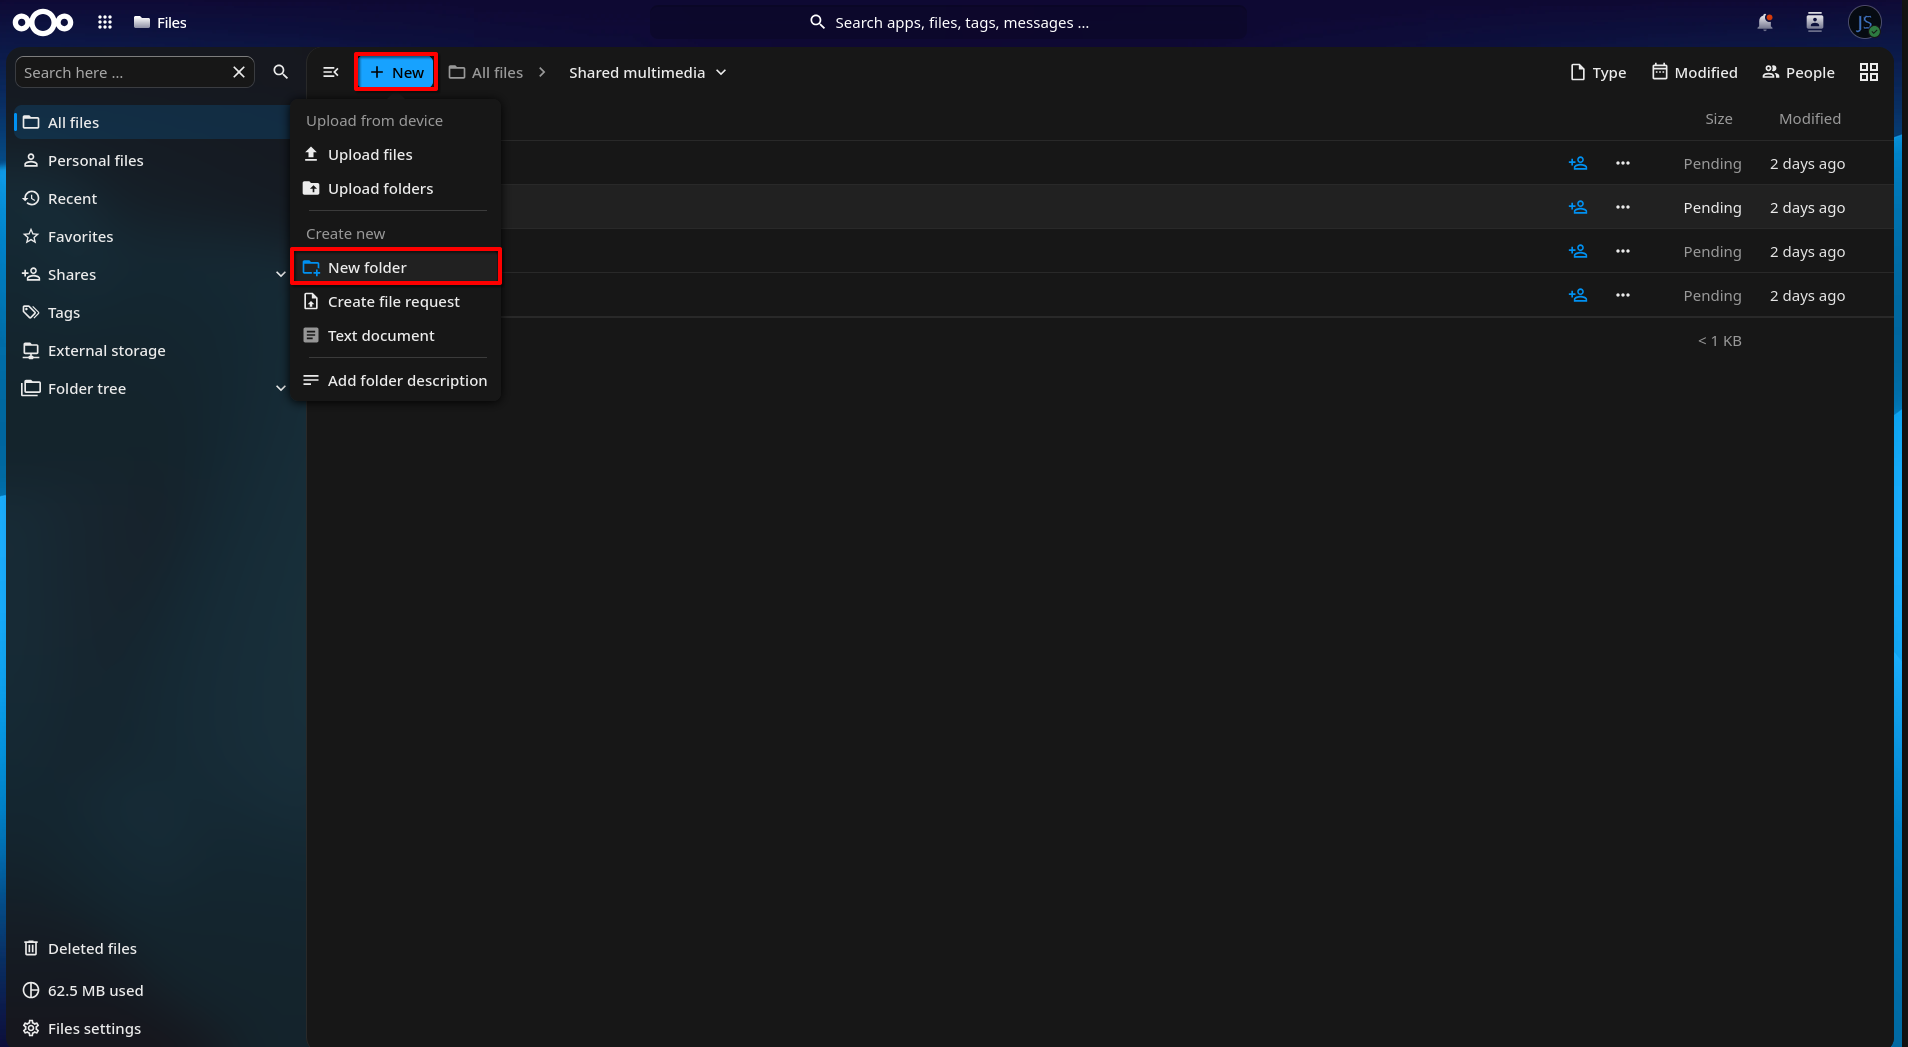Expand the Shares section chevron
The height and width of the screenshot is (1047, 1908).
281,274
